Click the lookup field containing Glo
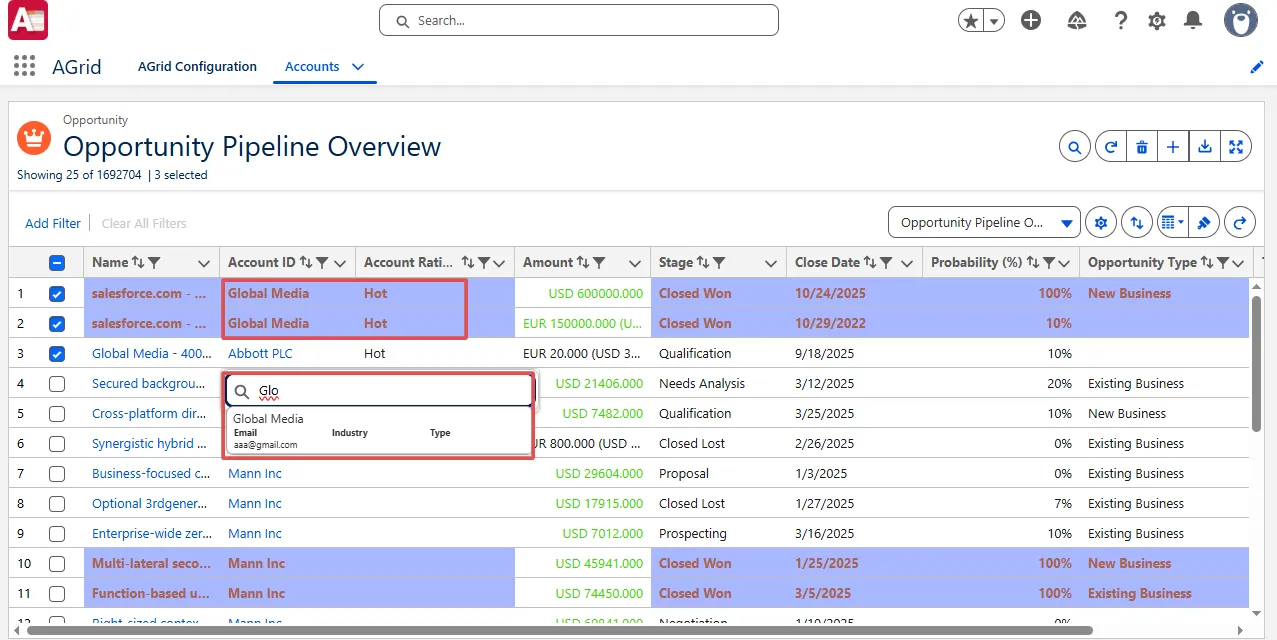This screenshot has width=1277, height=640. pyautogui.click(x=379, y=391)
